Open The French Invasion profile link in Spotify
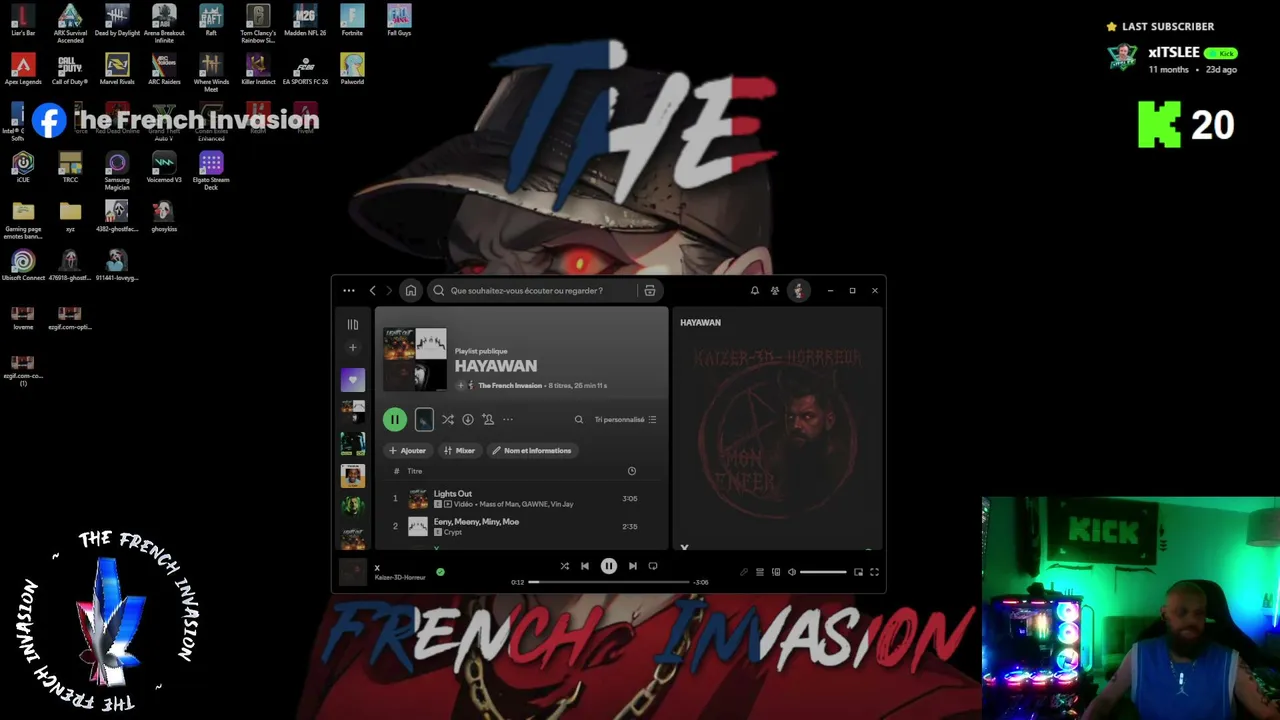 tap(510, 385)
